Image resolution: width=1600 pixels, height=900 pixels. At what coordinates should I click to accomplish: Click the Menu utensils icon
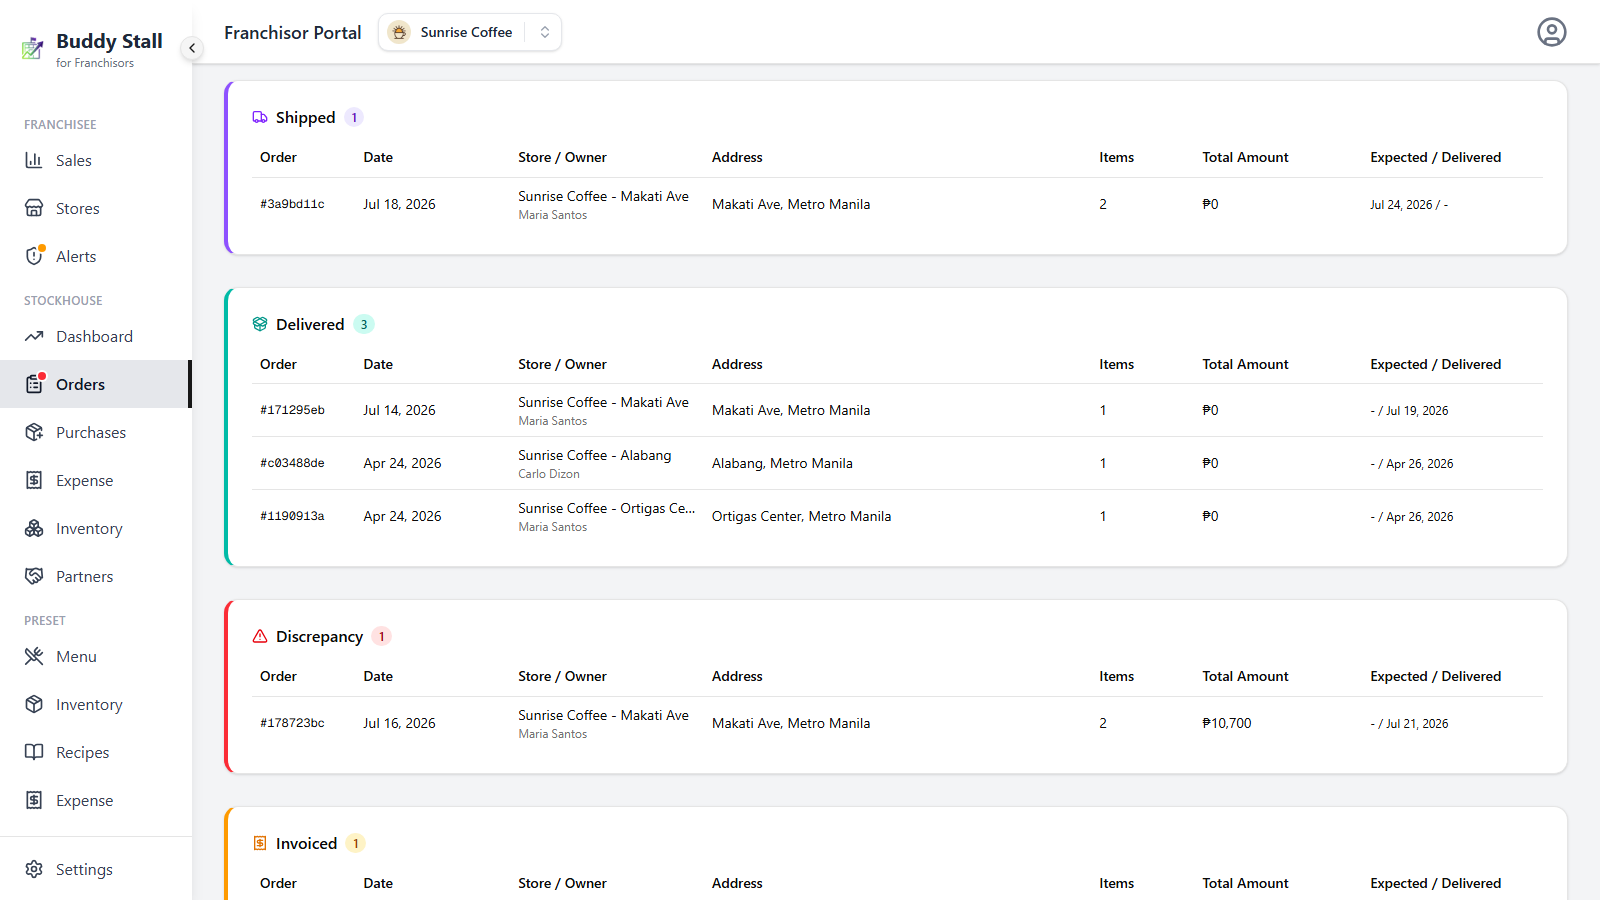pyautogui.click(x=34, y=656)
